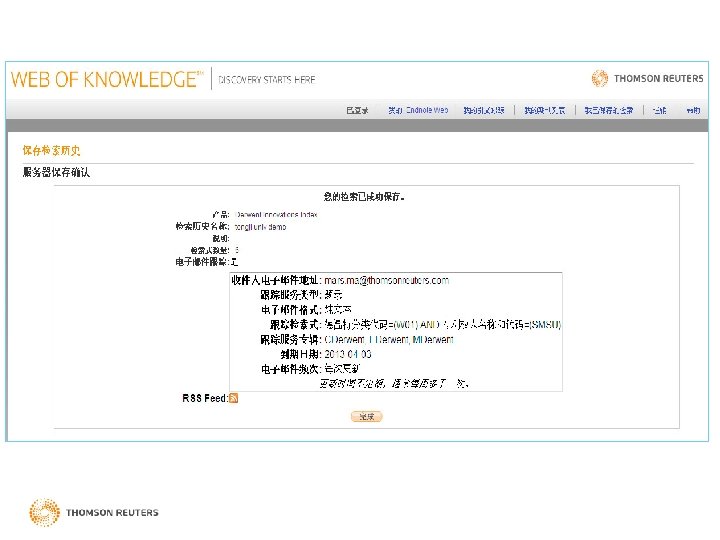Click the server save confirmation heading

(x=56, y=172)
